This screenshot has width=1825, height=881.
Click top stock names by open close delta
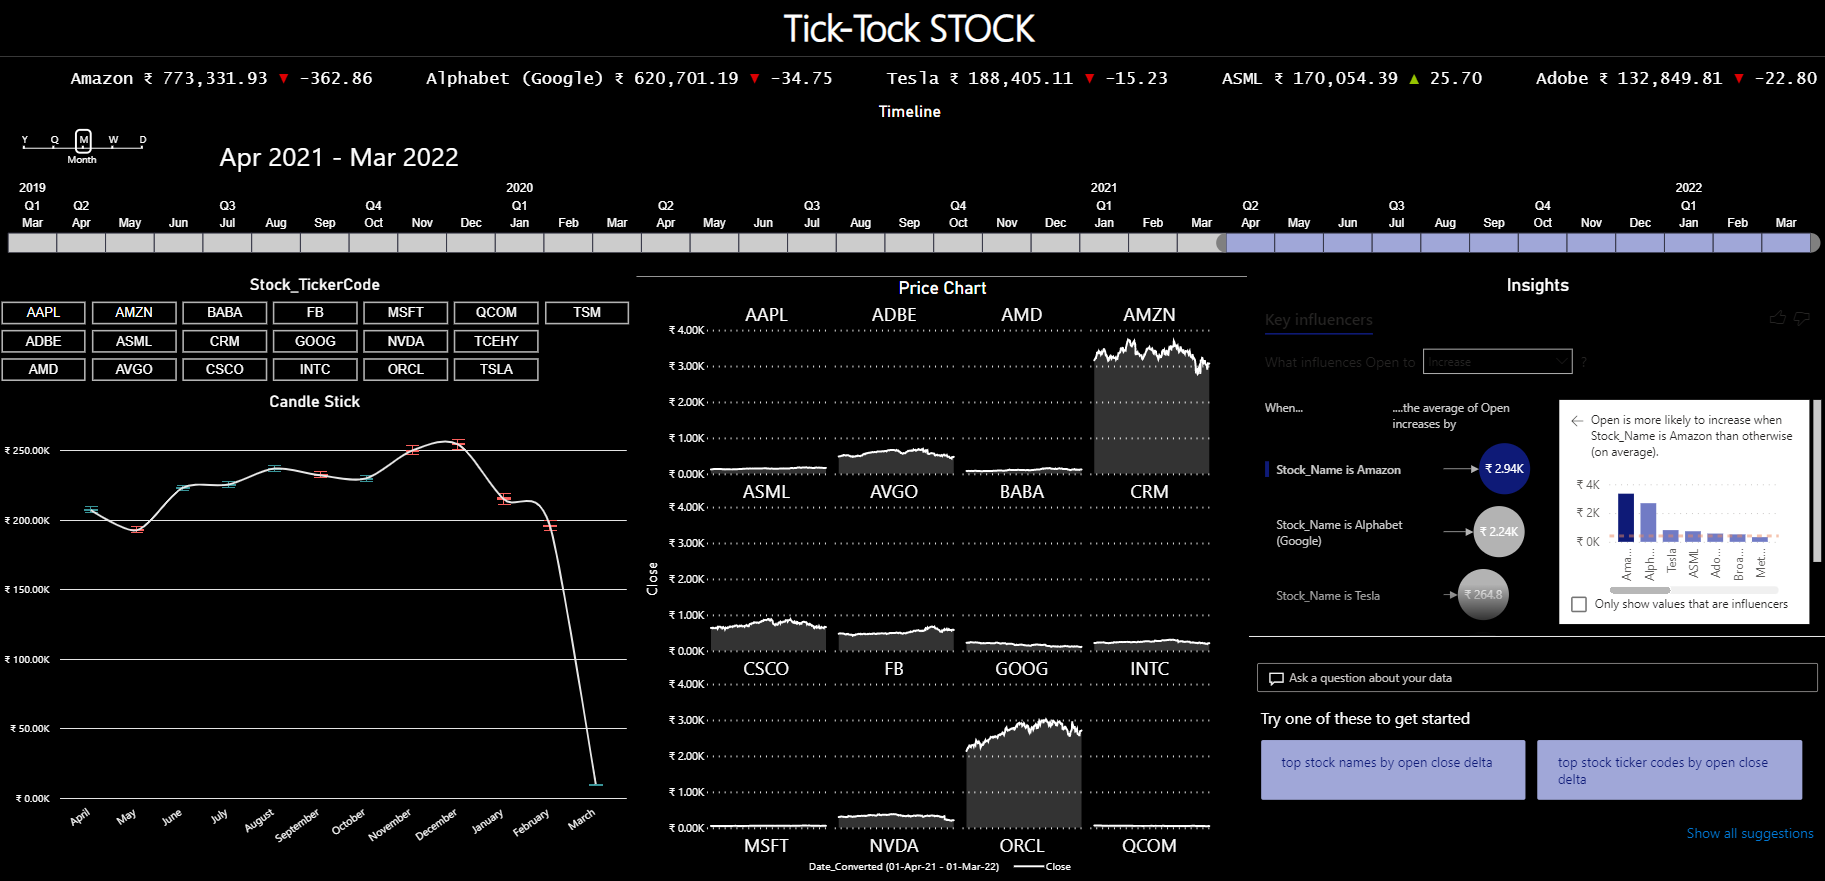pyautogui.click(x=1392, y=769)
